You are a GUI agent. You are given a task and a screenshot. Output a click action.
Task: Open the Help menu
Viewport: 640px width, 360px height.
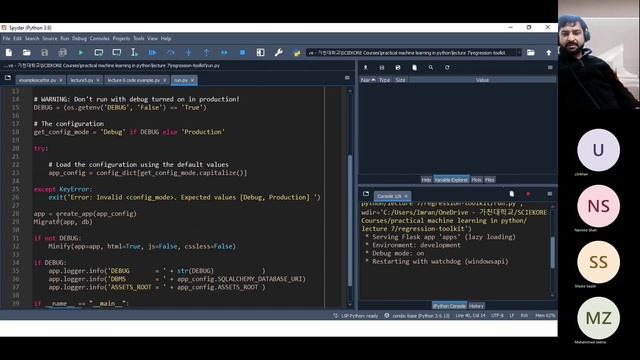(166, 38)
